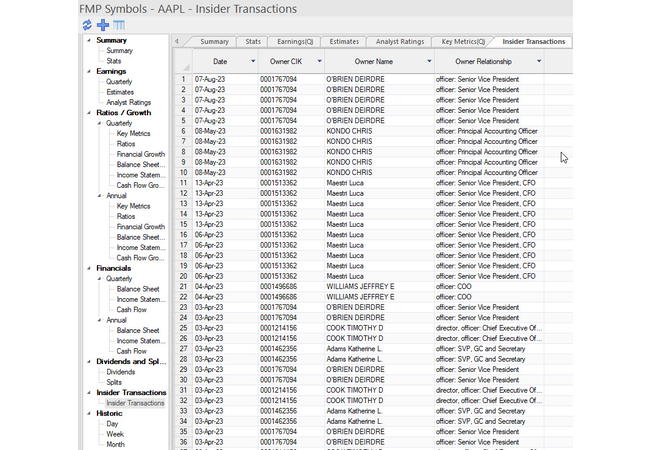Click the Date column header
The image size is (650, 450).
220,61
